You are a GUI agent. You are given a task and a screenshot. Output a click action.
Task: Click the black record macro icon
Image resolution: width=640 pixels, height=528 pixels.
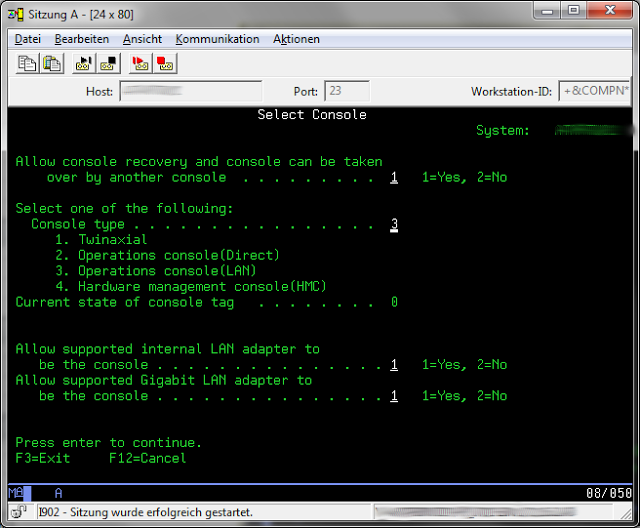point(84,64)
